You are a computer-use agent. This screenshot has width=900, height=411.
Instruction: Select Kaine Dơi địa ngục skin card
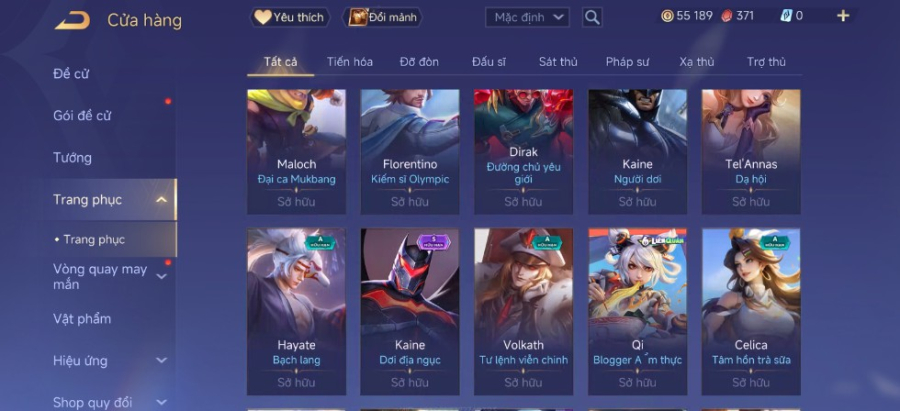tap(410, 312)
